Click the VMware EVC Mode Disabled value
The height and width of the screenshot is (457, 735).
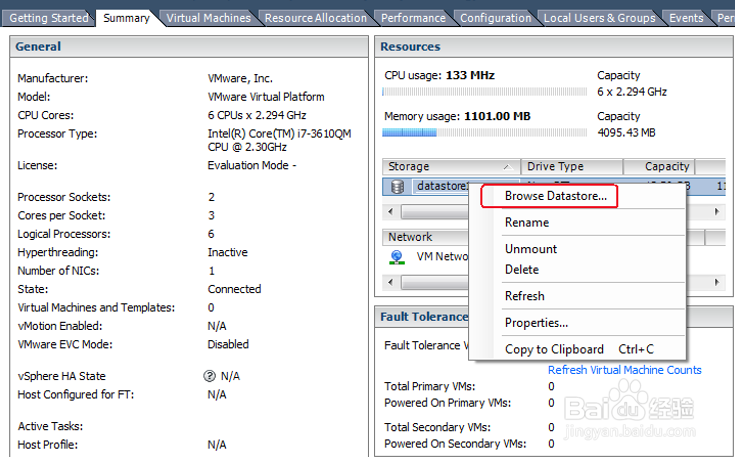(x=228, y=344)
